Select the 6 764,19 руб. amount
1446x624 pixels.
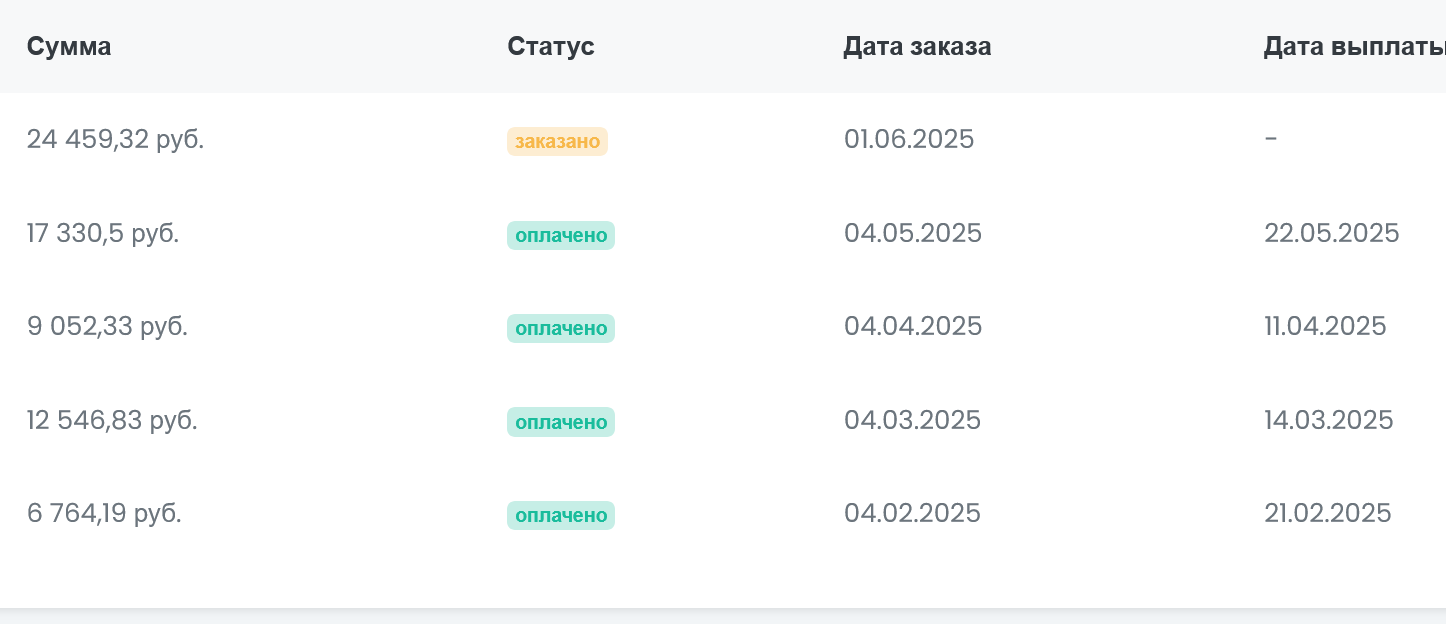click(104, 514)
